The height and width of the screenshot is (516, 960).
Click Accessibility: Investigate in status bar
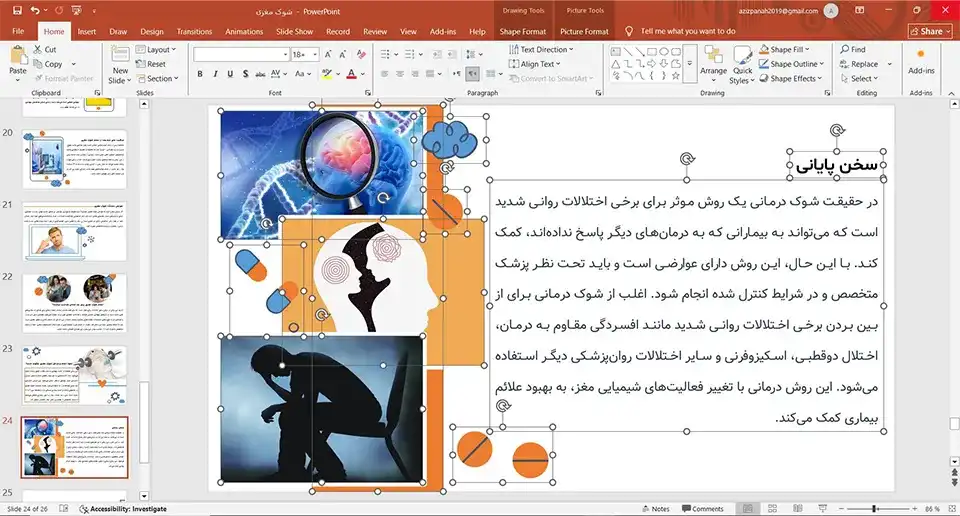(x=123, y=509)
